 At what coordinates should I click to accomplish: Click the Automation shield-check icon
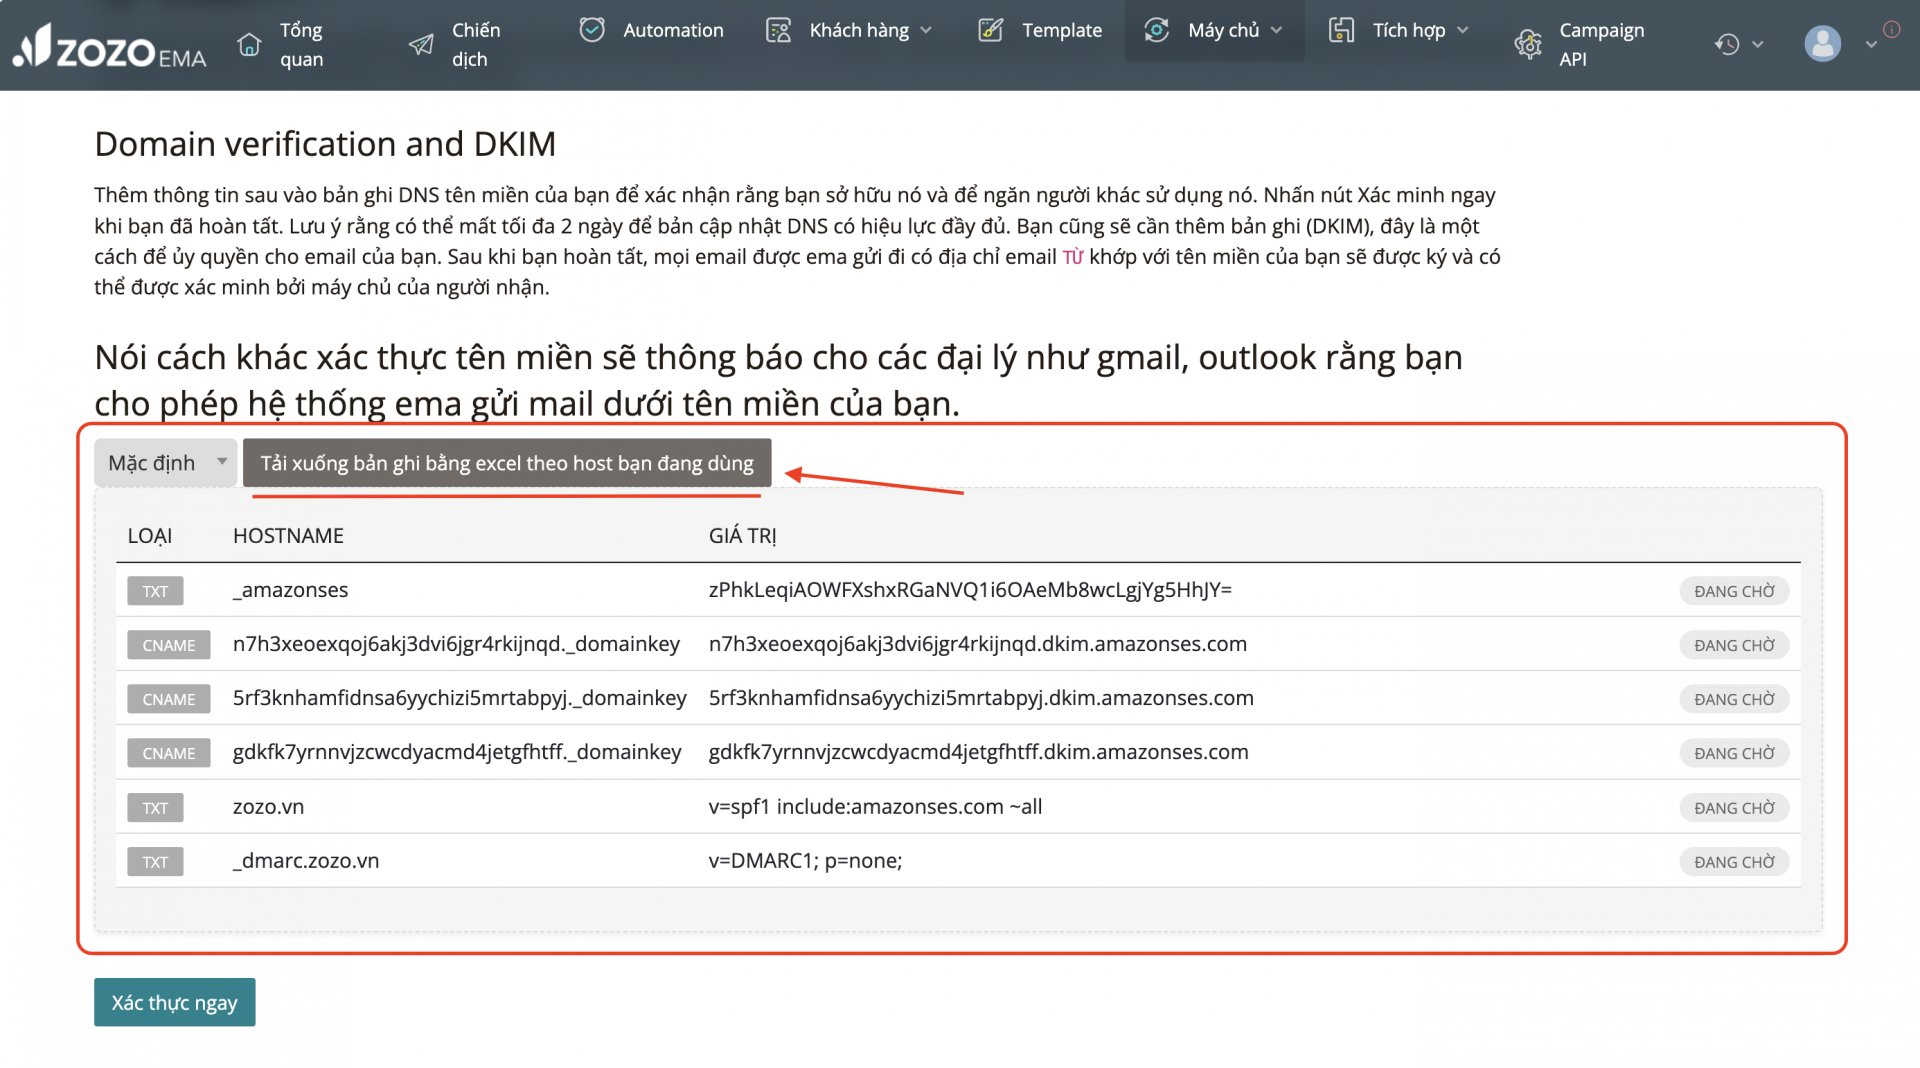pos(592,30)
